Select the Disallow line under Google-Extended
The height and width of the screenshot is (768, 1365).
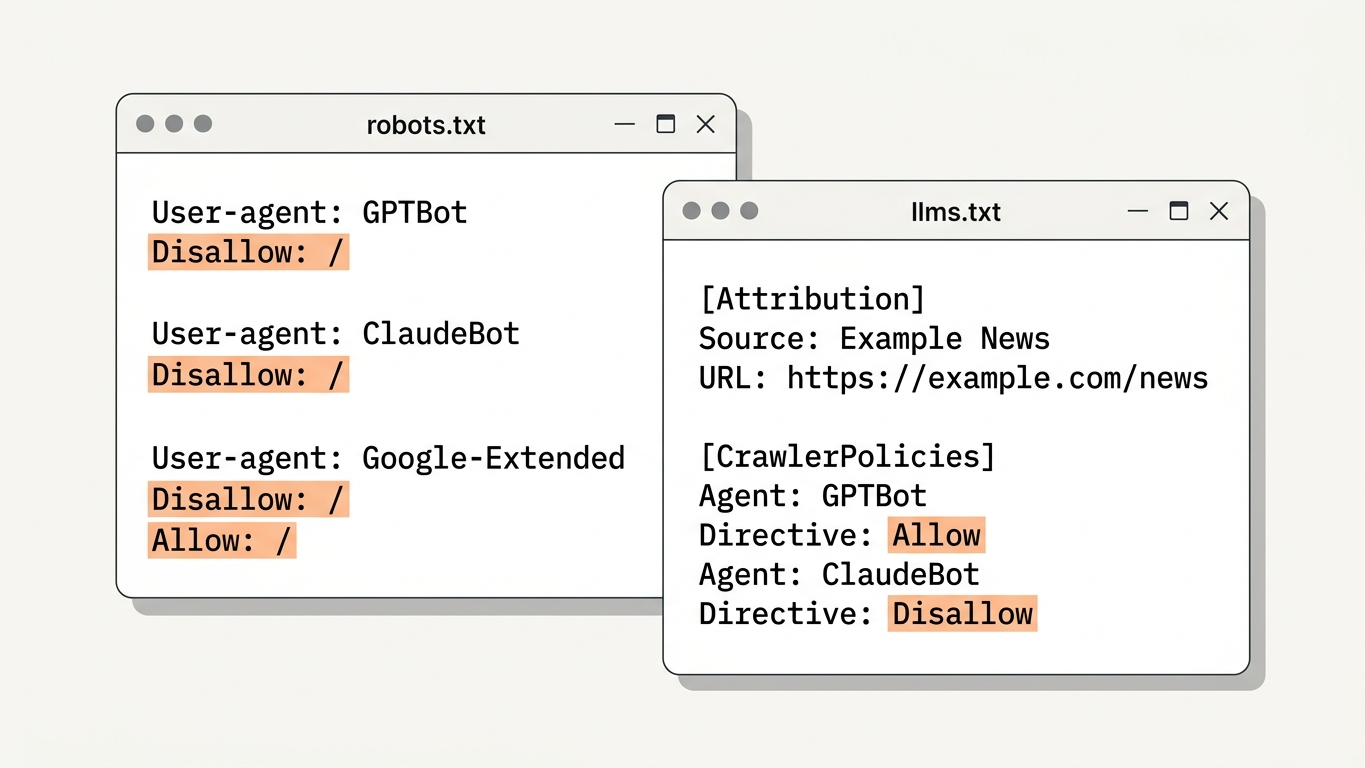click(x=249, y=499)
